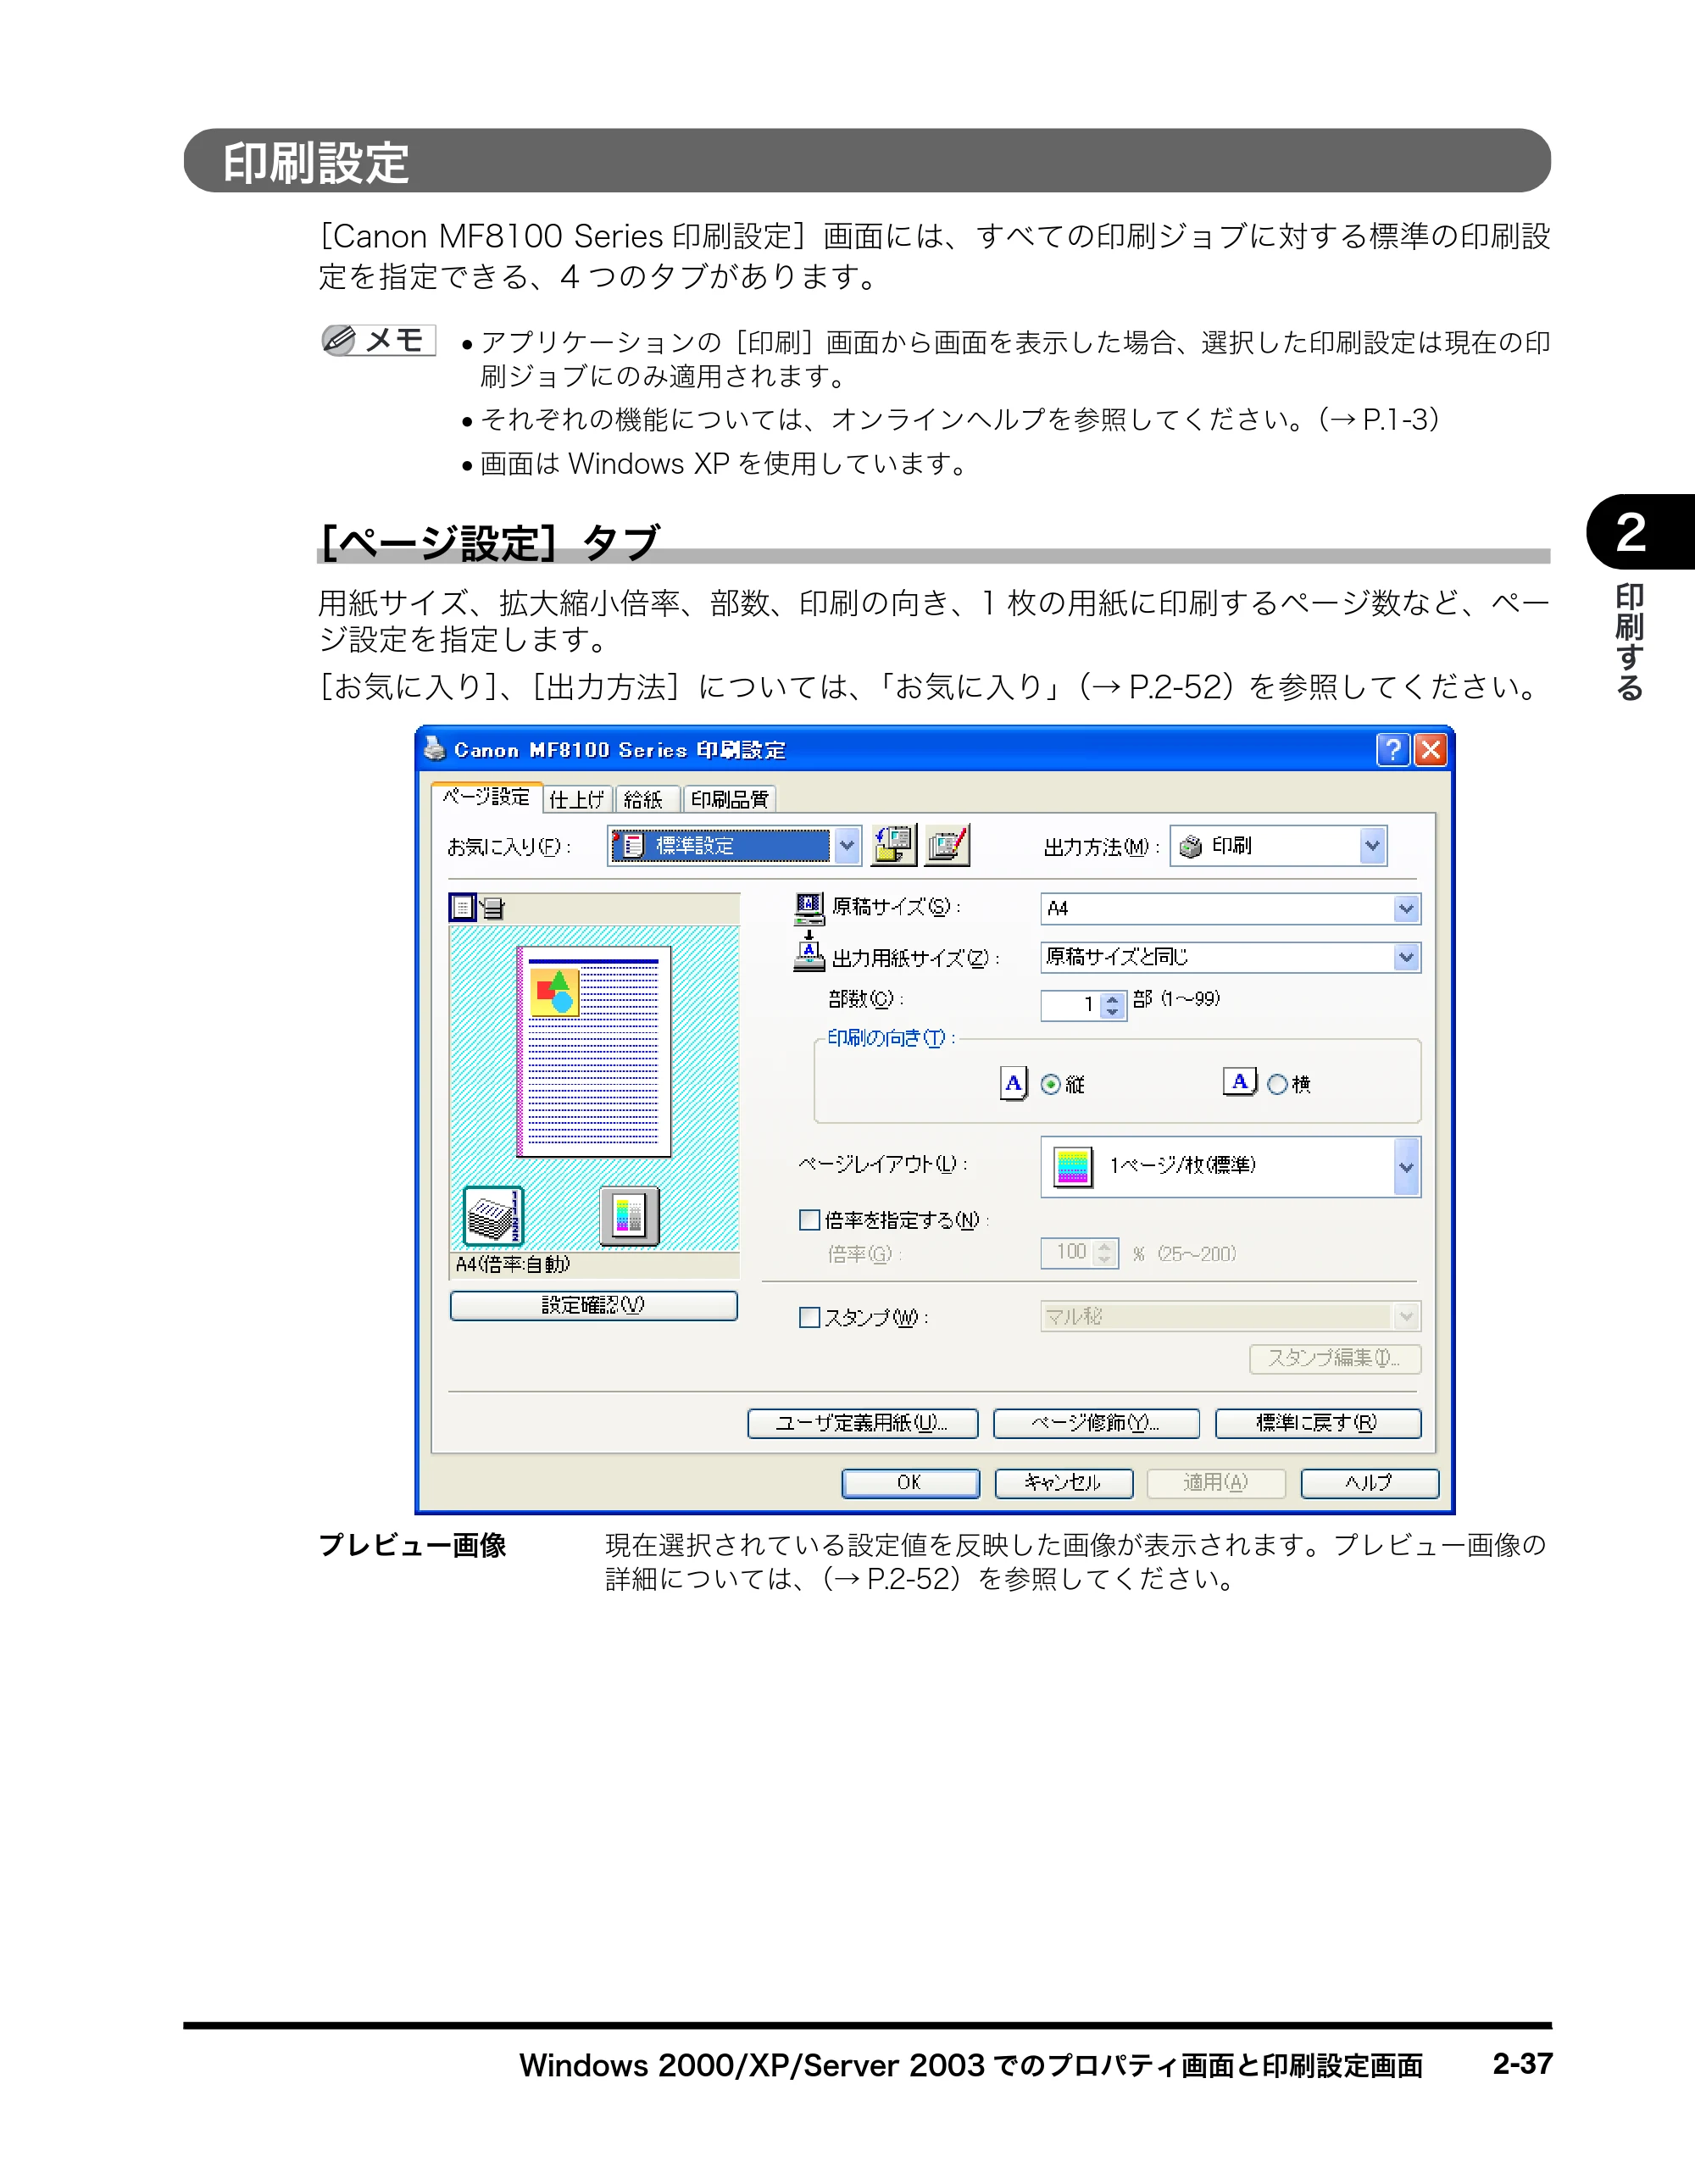Click the page view icon above preview

click(x=462, y=907)
